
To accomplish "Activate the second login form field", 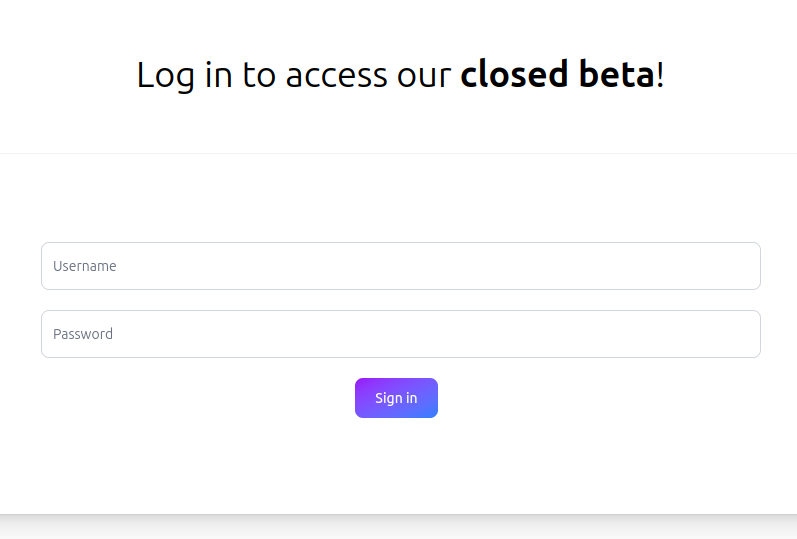I will click(x=400, y=334).
